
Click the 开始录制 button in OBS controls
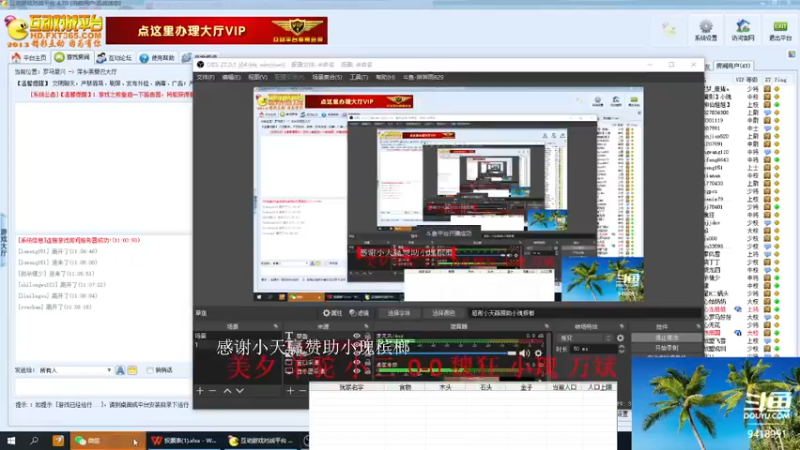point(666,348)
